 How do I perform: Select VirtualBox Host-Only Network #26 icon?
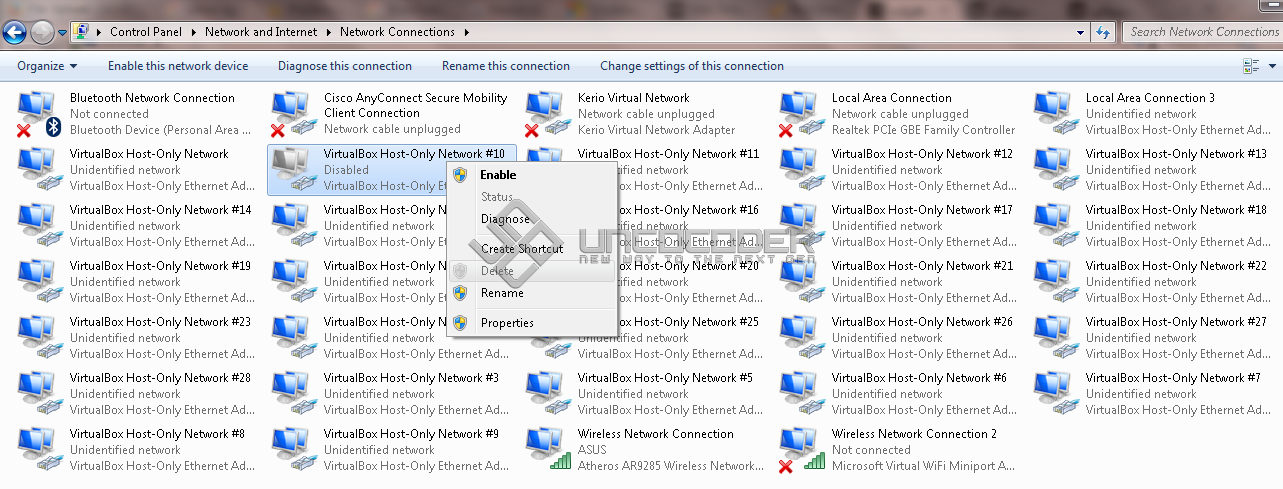tap(801, 338)
